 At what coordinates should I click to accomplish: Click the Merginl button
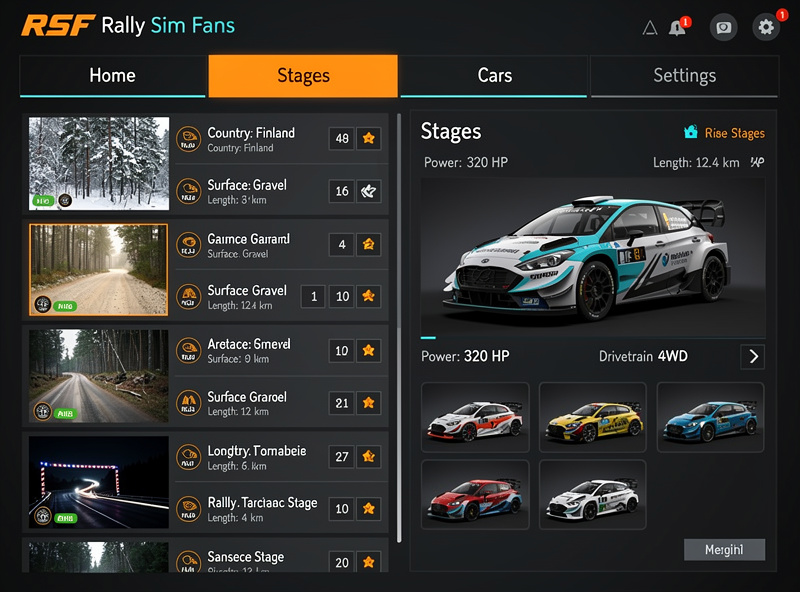tap(724, 550)
